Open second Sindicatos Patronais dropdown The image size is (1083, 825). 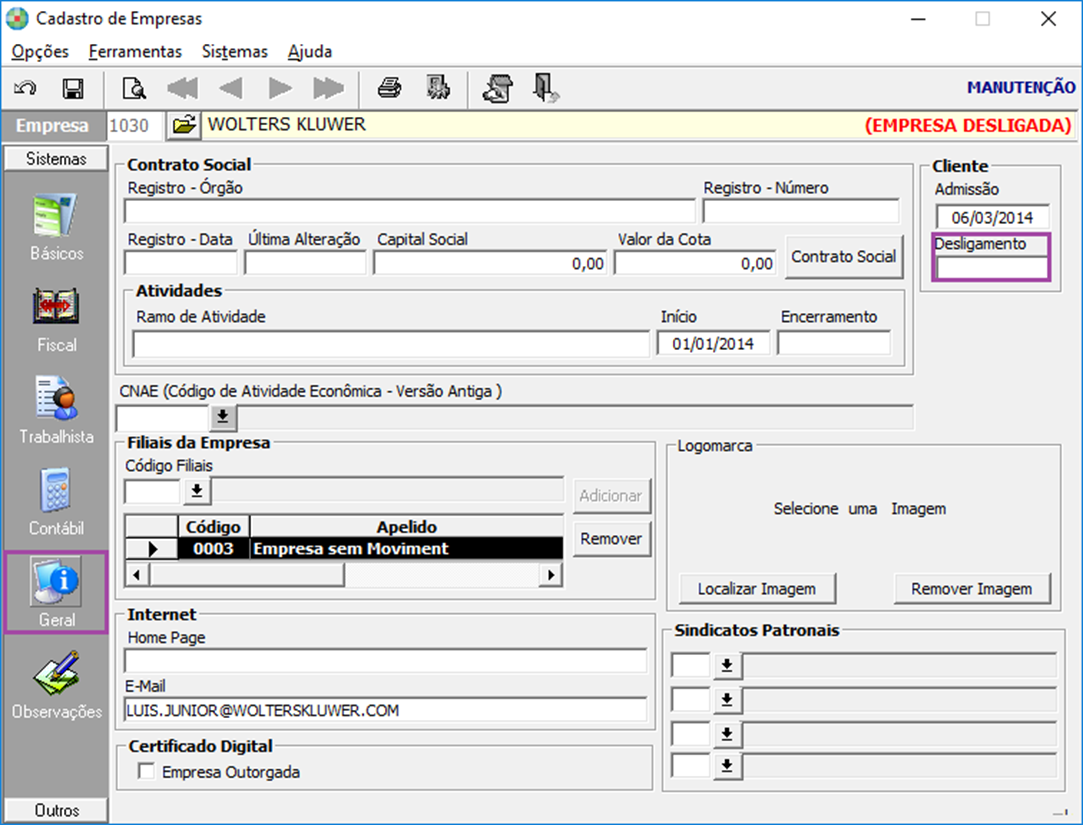727,699
